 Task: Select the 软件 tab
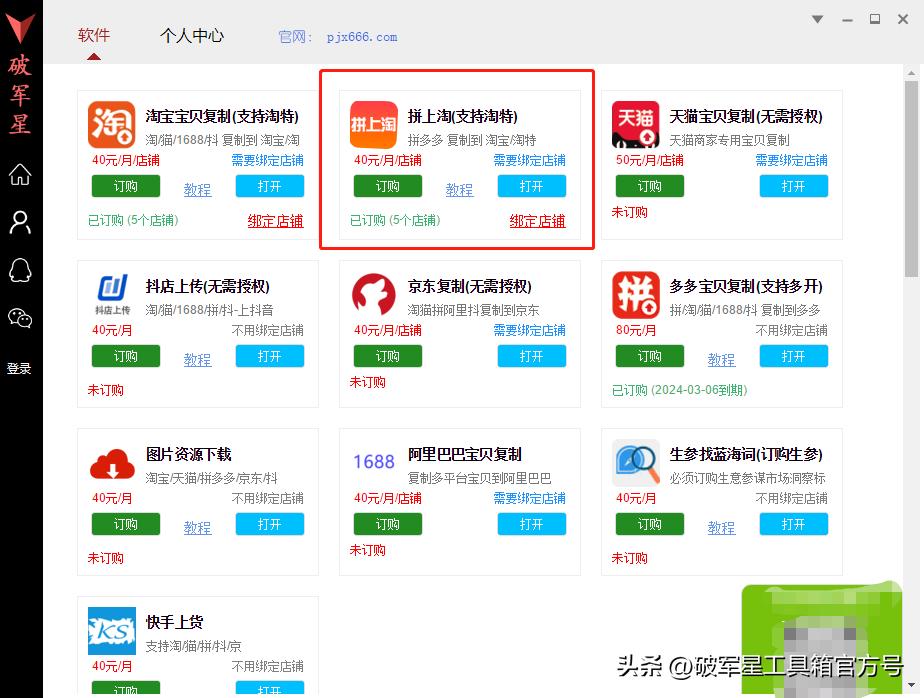click(94, 35)
